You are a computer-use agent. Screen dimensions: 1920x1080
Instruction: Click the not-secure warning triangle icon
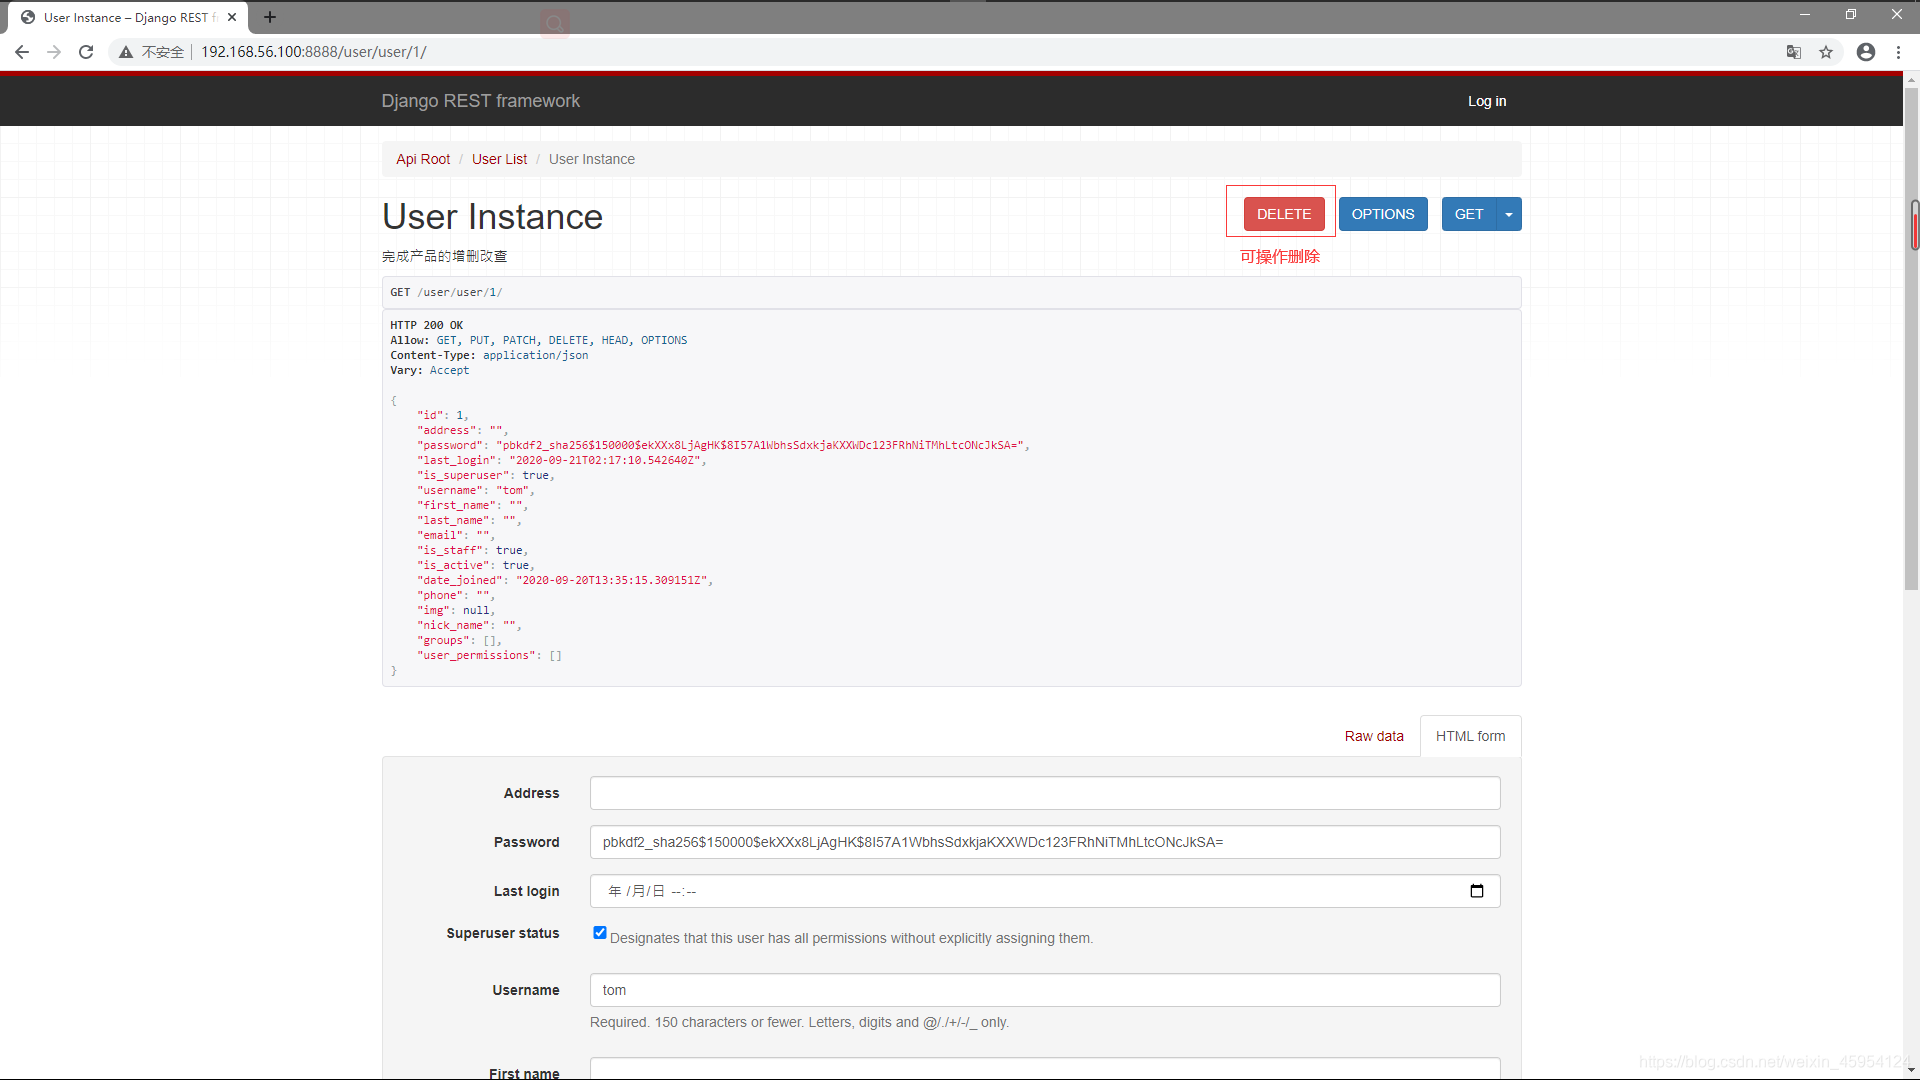(126, 52)
